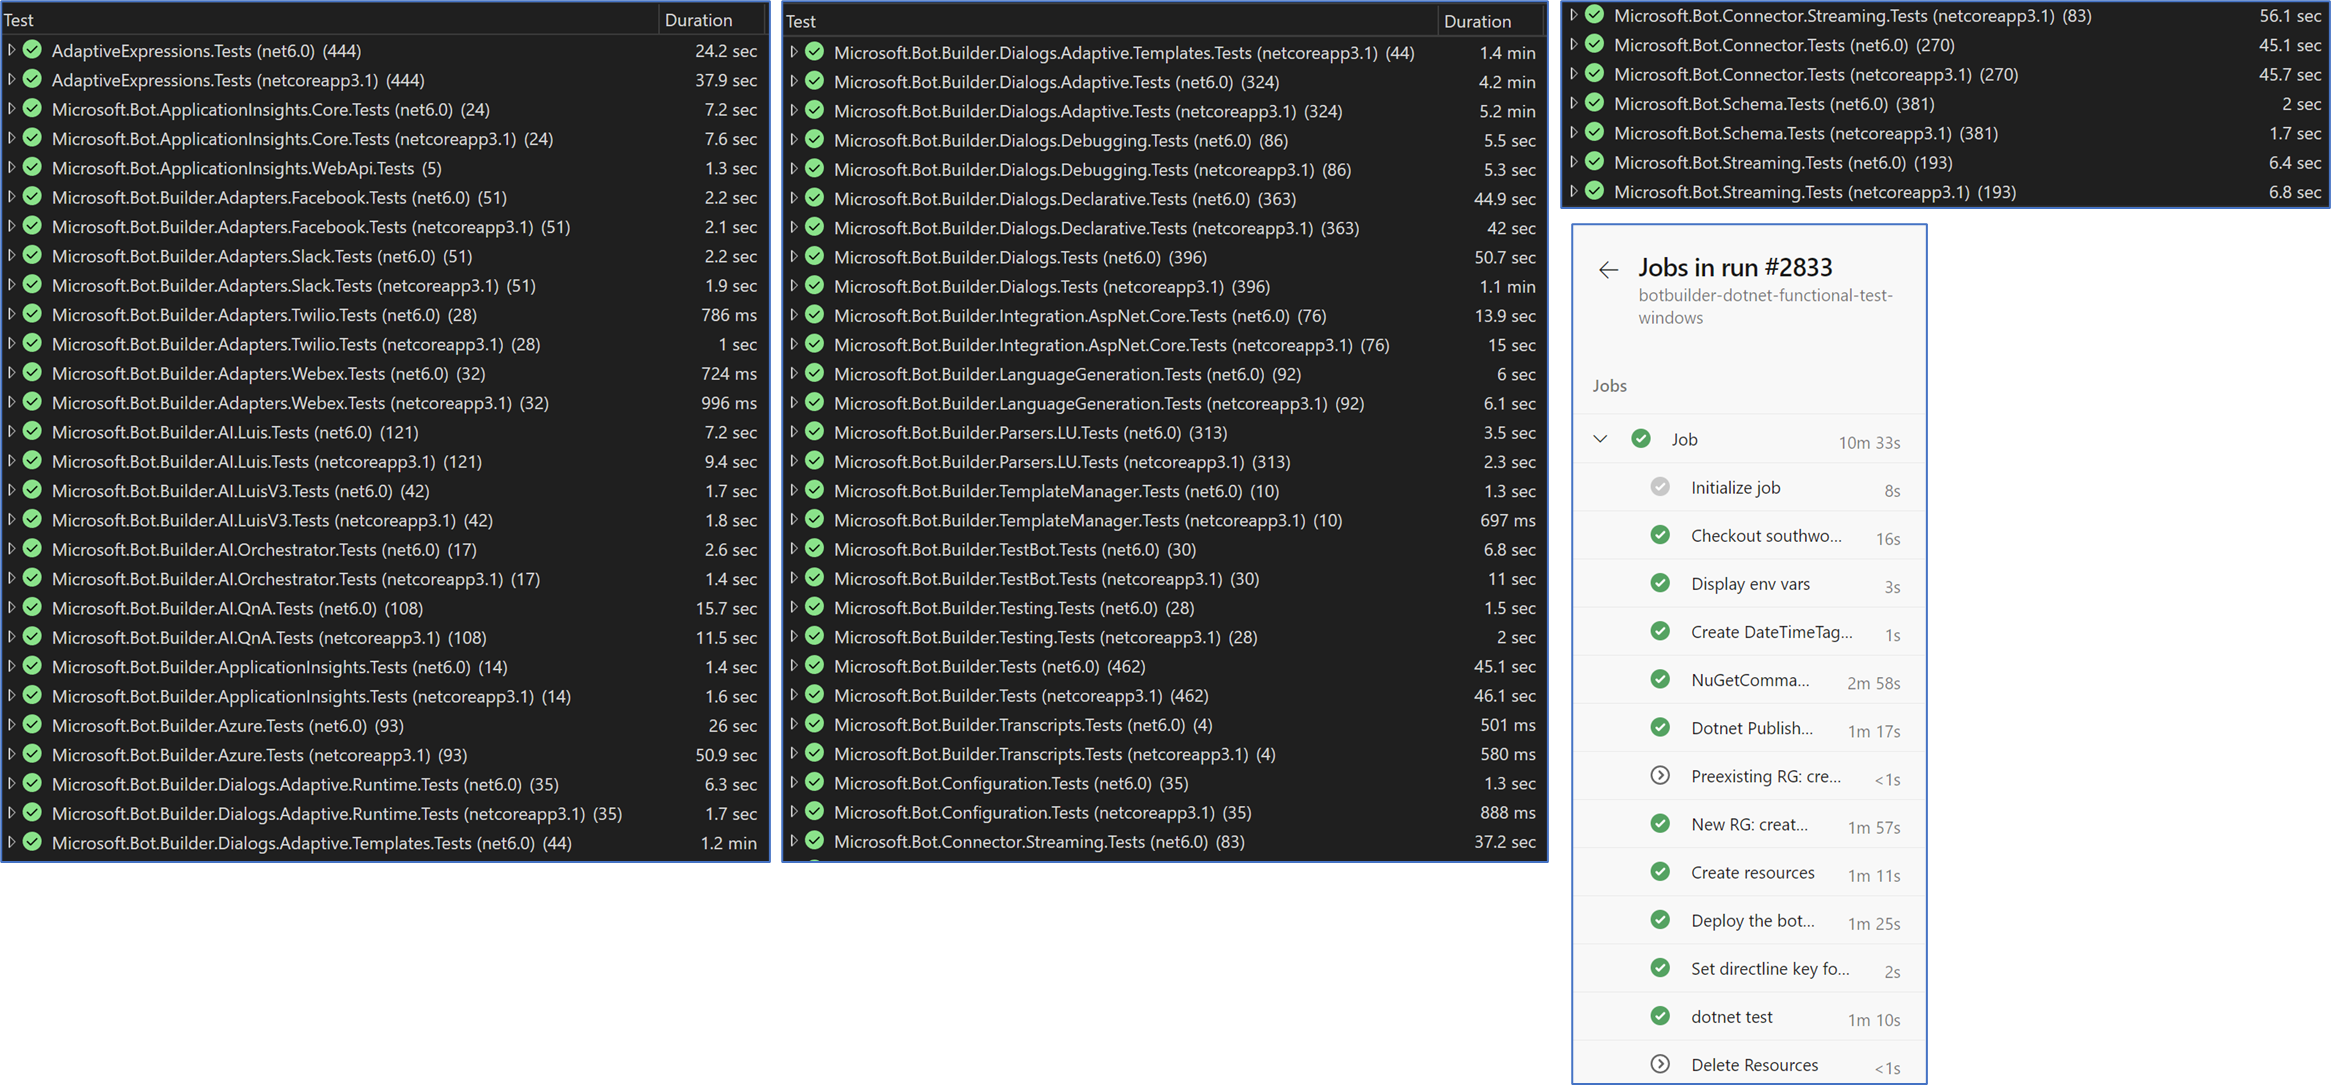Click the back arrow in Jobs panel
This screenshot has height=1085, width=2331.
click(1608, 269)
